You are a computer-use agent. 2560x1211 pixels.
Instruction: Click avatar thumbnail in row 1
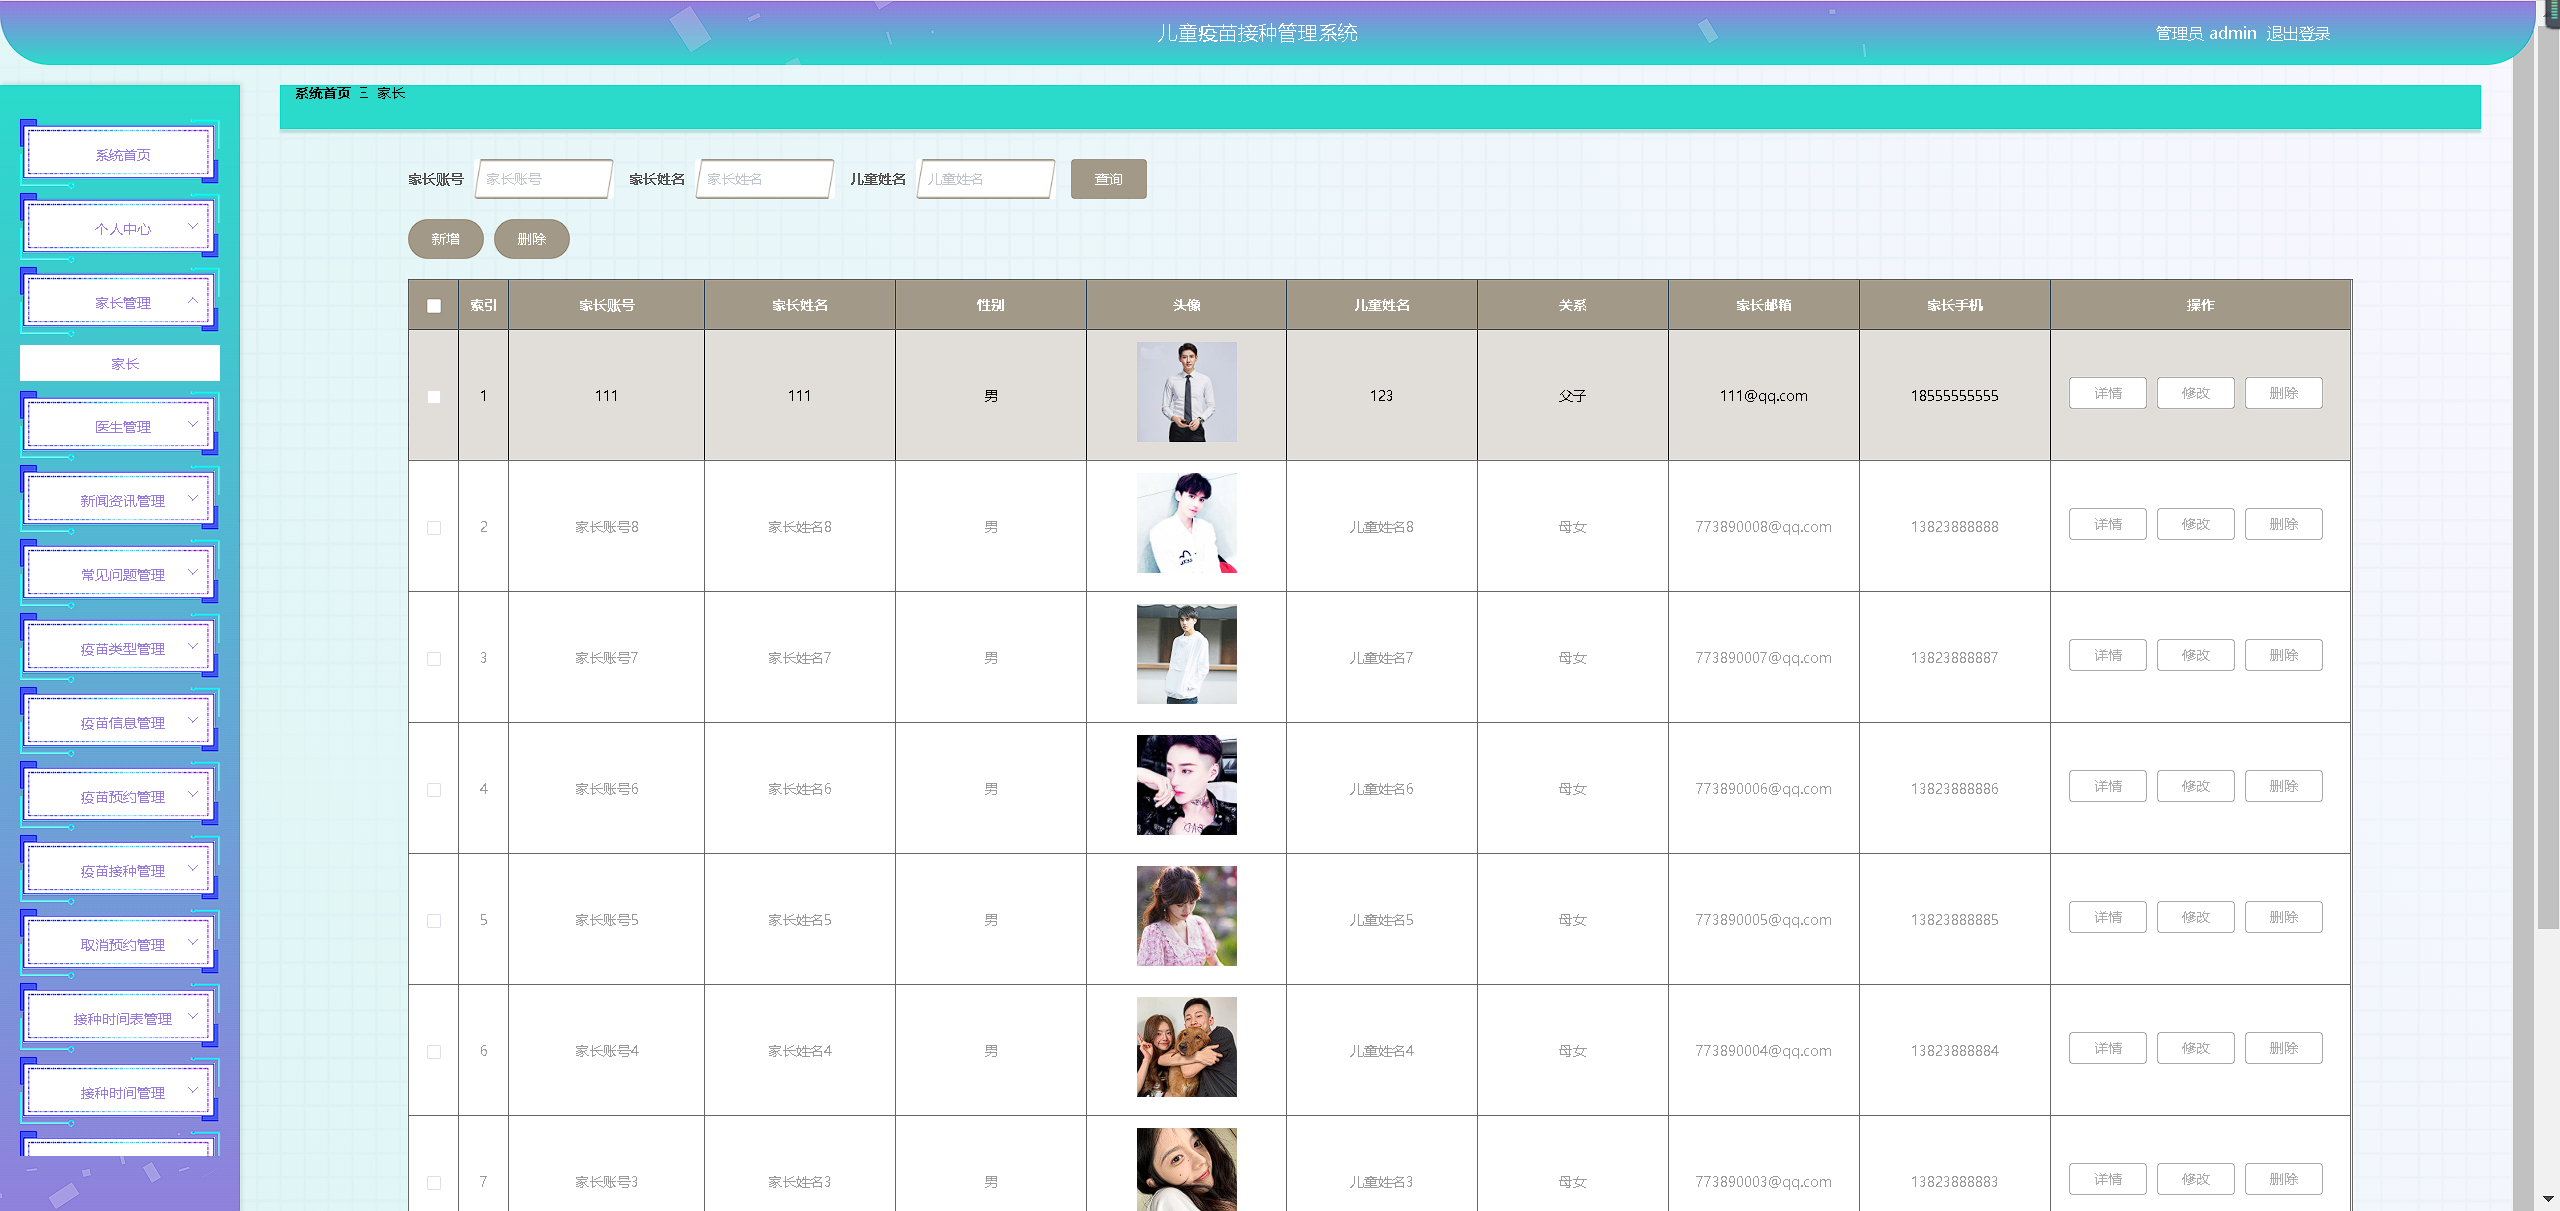pos(1186,392)
